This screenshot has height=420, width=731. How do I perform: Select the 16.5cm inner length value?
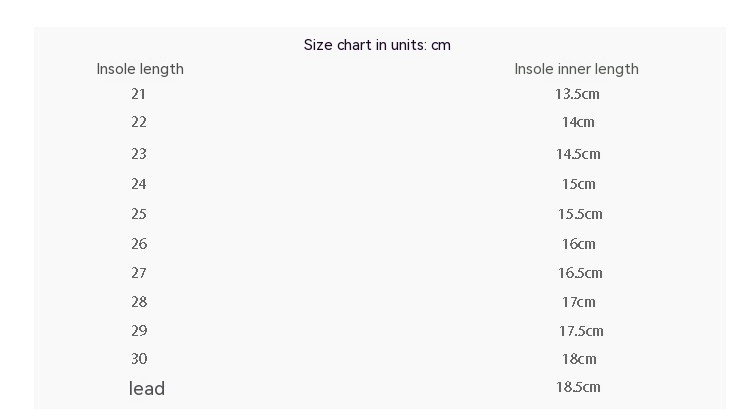[x=580, y=273]
